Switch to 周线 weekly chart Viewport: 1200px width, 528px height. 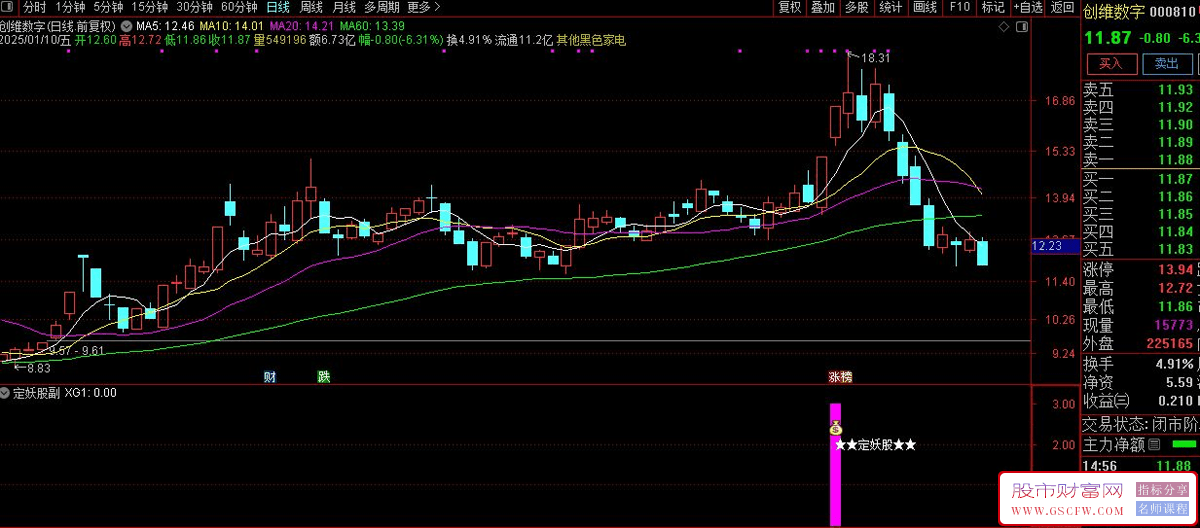311,7
